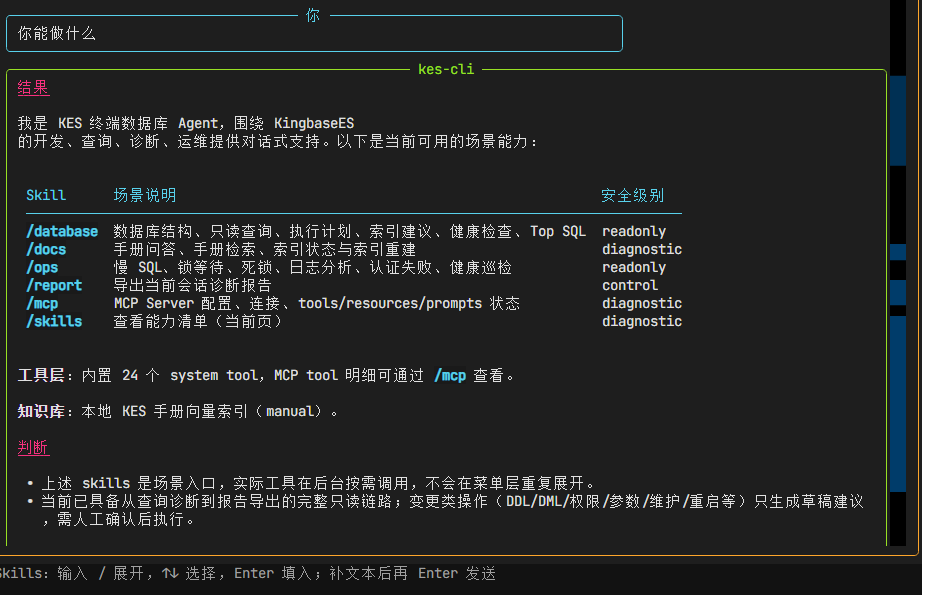Select the /database skill command
The height and width of the screenshot is (595, 931).
[62, 232]
